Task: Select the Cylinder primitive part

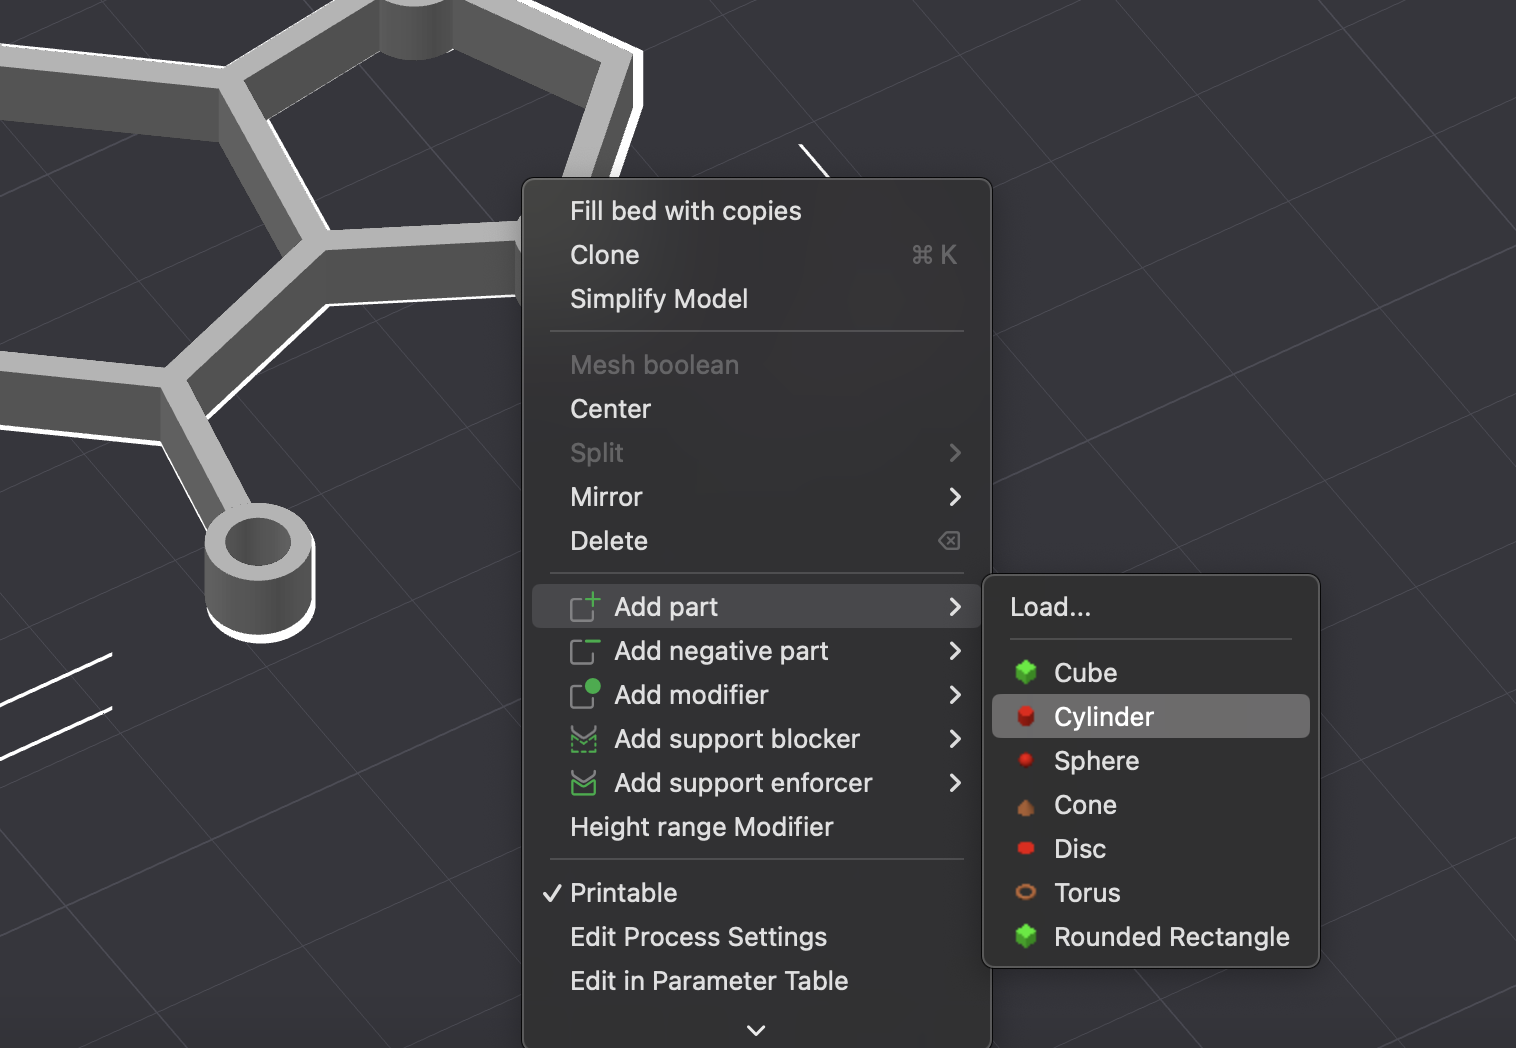Action: (x=1103, y=716)
